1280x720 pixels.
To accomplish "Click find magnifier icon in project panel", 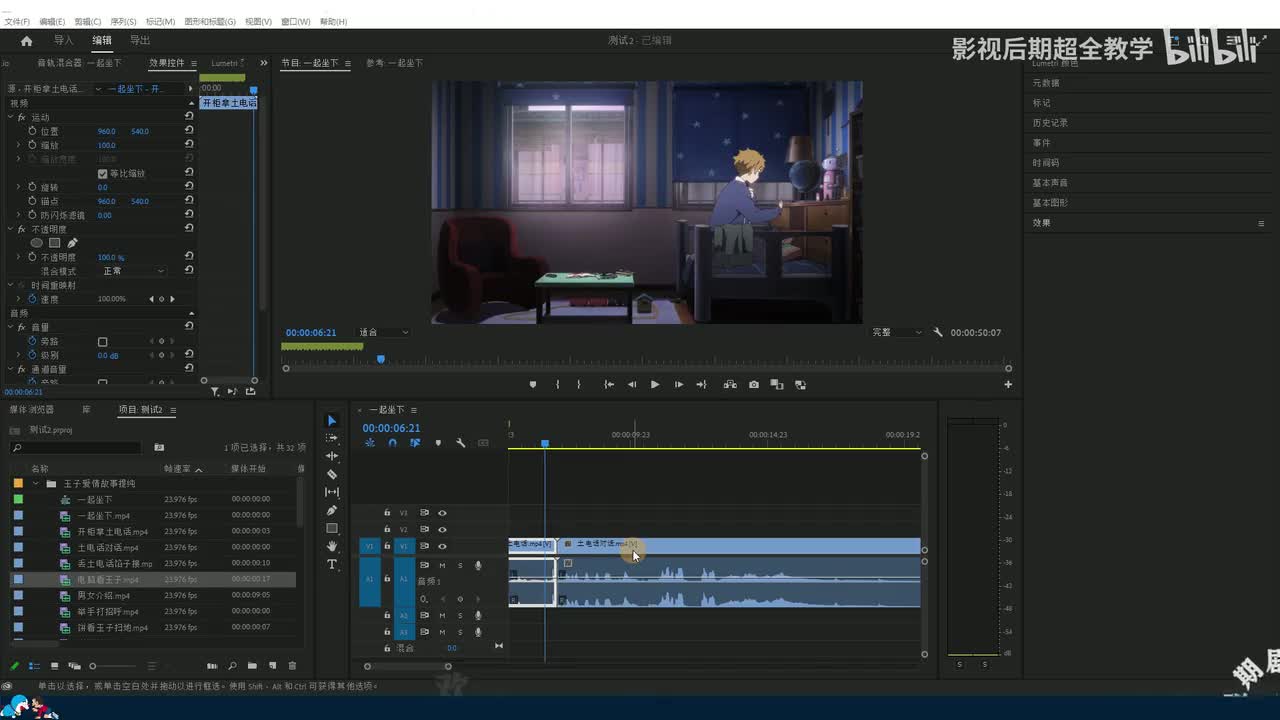I will point(232,666).
